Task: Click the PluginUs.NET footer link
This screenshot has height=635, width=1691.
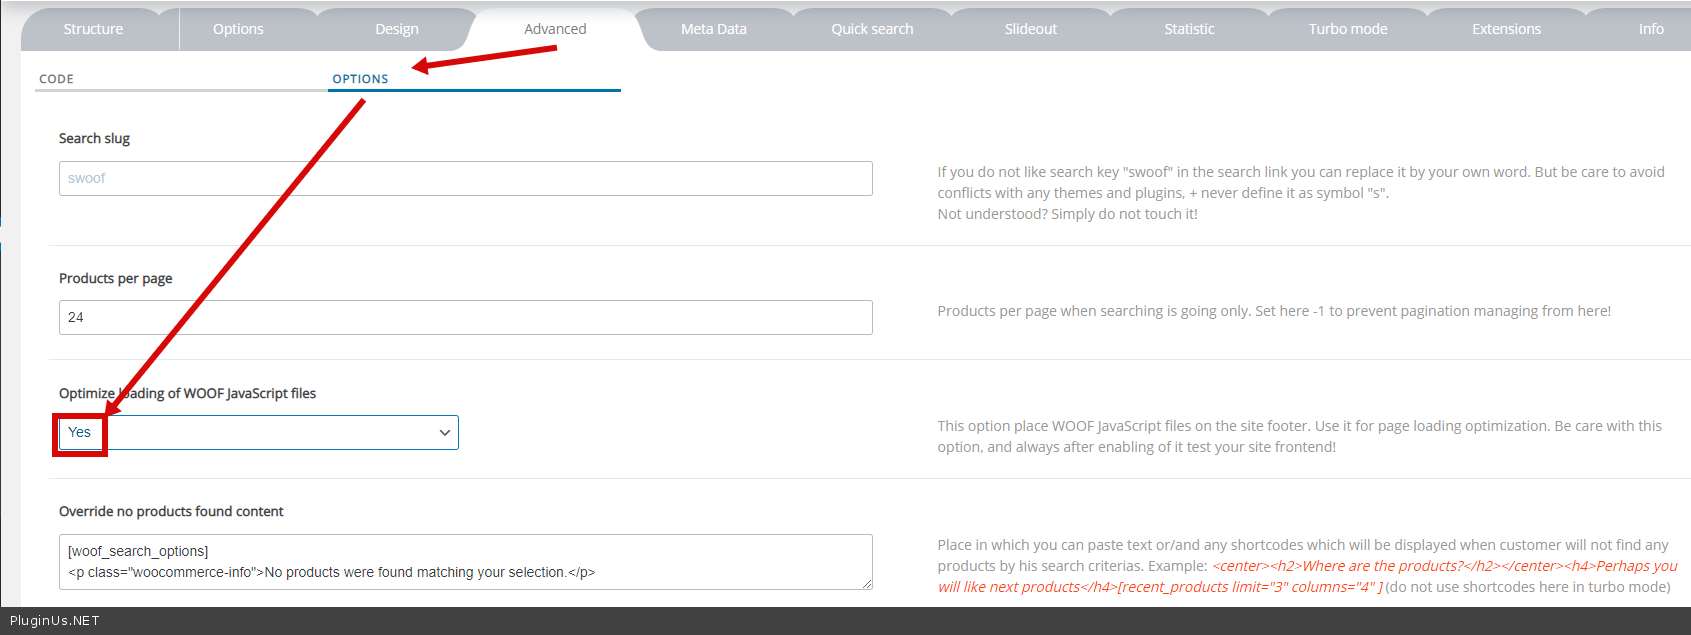Action: [55, 621]
